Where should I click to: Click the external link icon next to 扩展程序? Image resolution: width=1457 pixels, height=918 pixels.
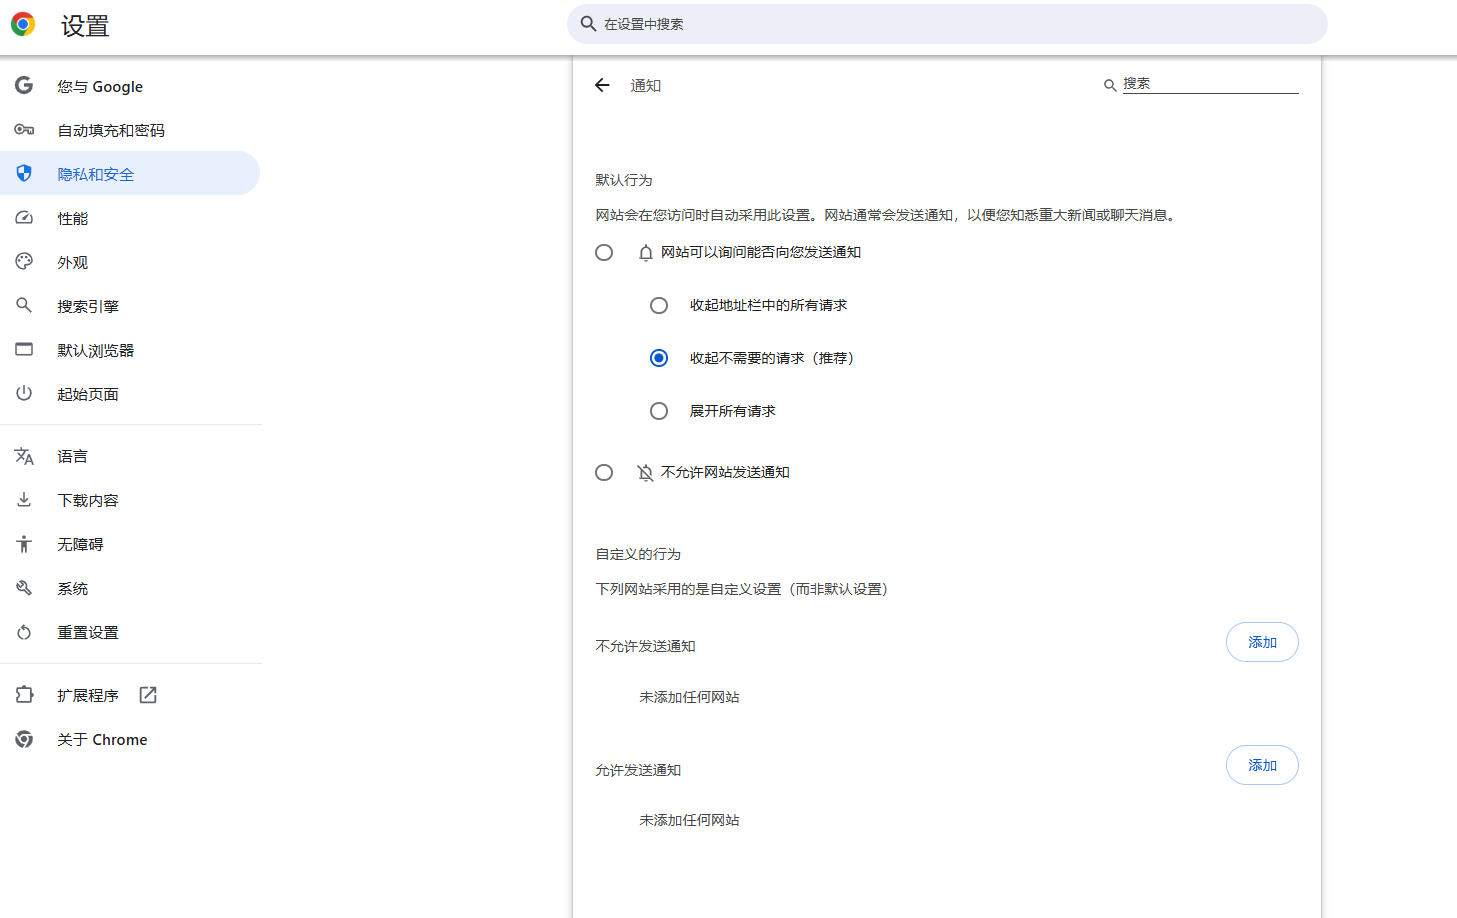tap(148, 695)
